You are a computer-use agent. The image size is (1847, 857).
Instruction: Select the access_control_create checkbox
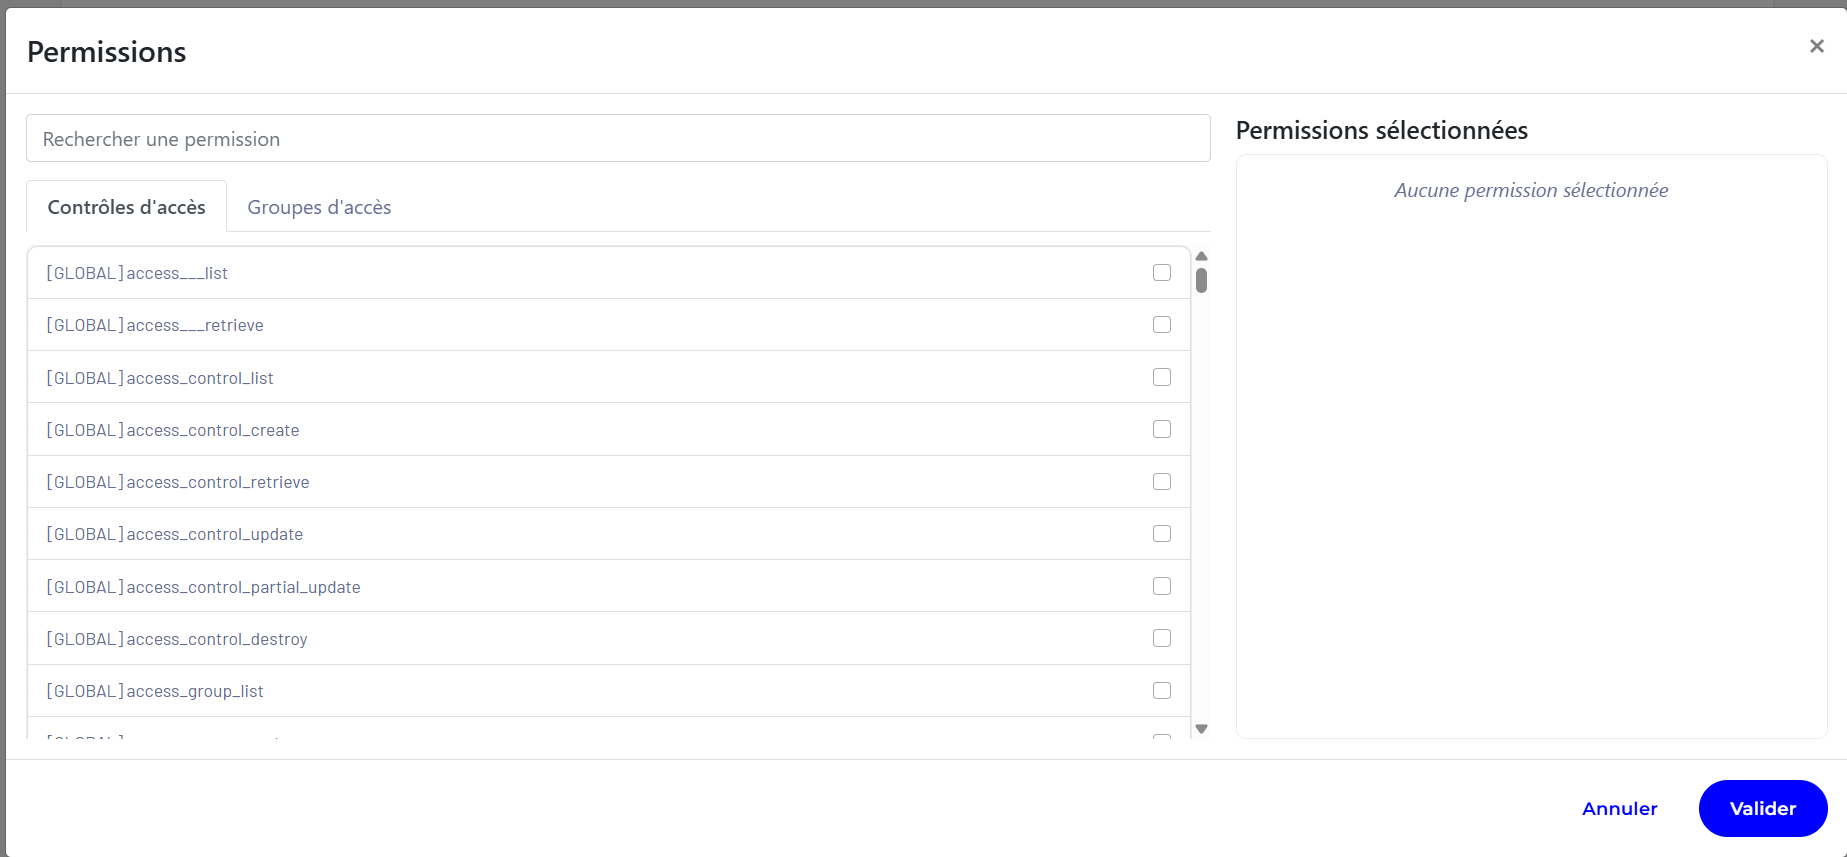point(1161,429)
